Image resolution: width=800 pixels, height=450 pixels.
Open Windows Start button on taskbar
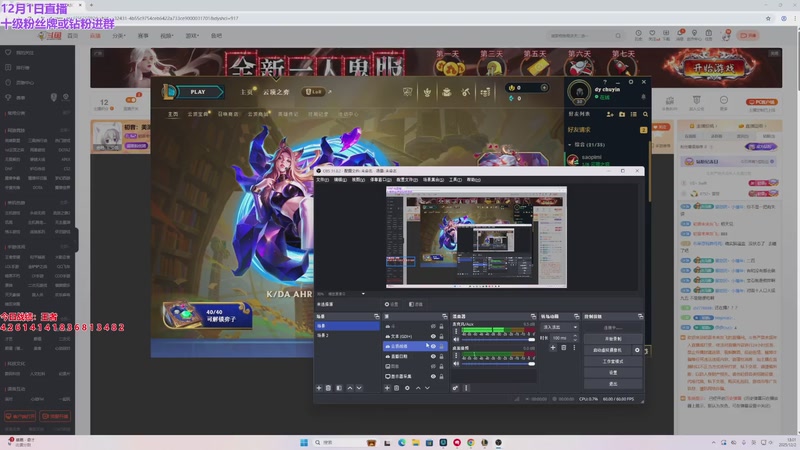(x=304, y=442)
